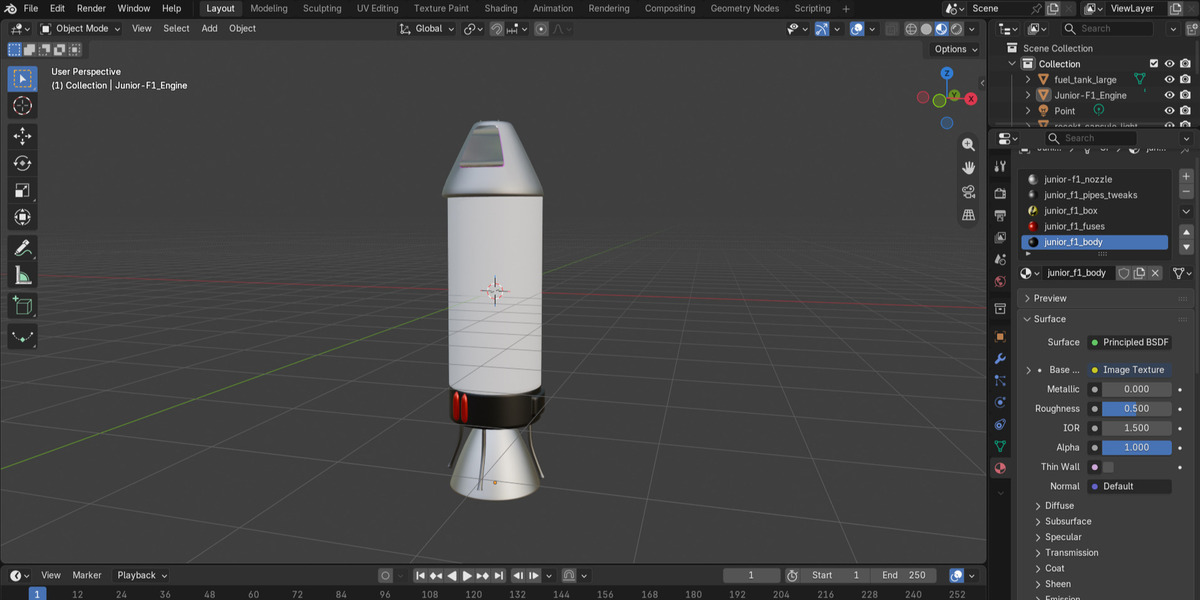Switch to orthographic grid view icon
1200x600 pixels.
(968, 215)
